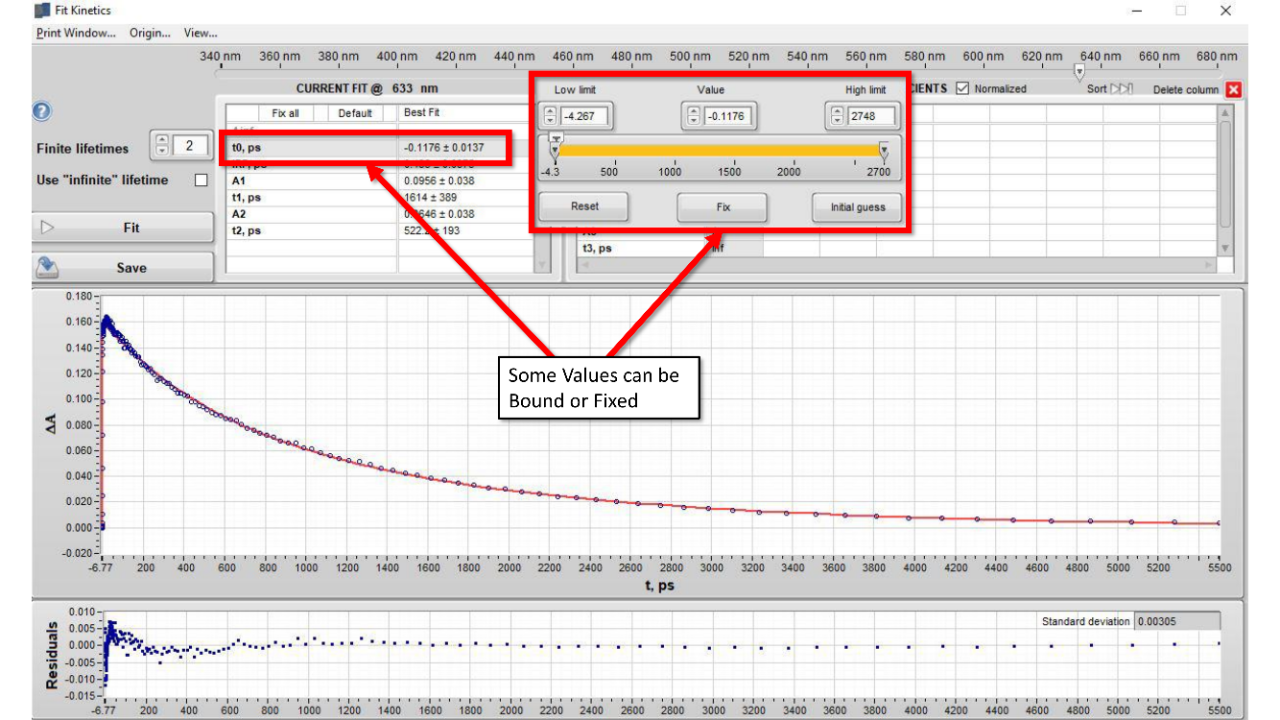Click the Sort arrows icon

[1121, 89]
